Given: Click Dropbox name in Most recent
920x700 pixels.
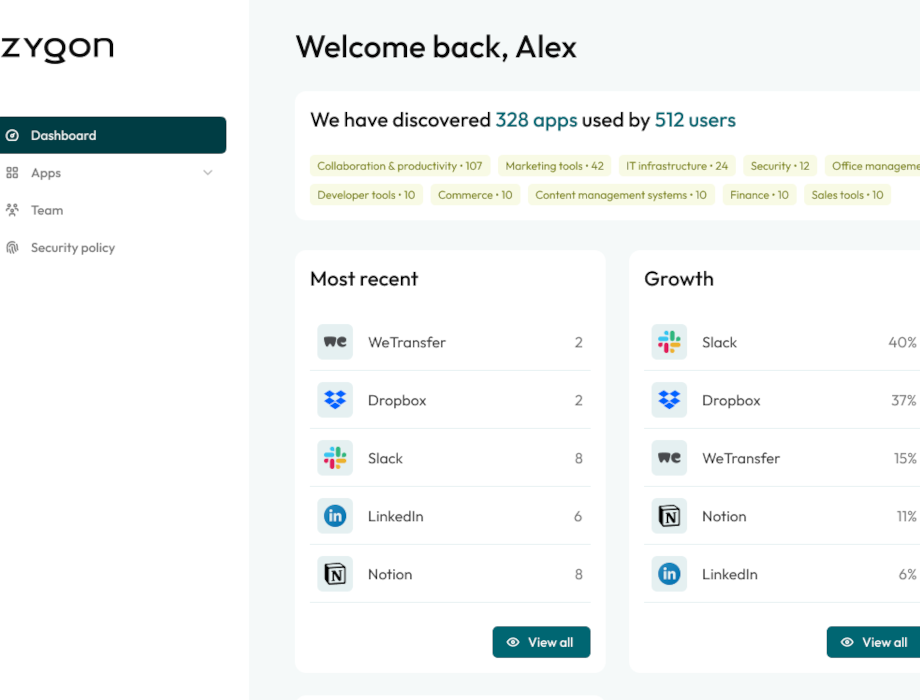Looking at the screenshot, I should 397,400.
